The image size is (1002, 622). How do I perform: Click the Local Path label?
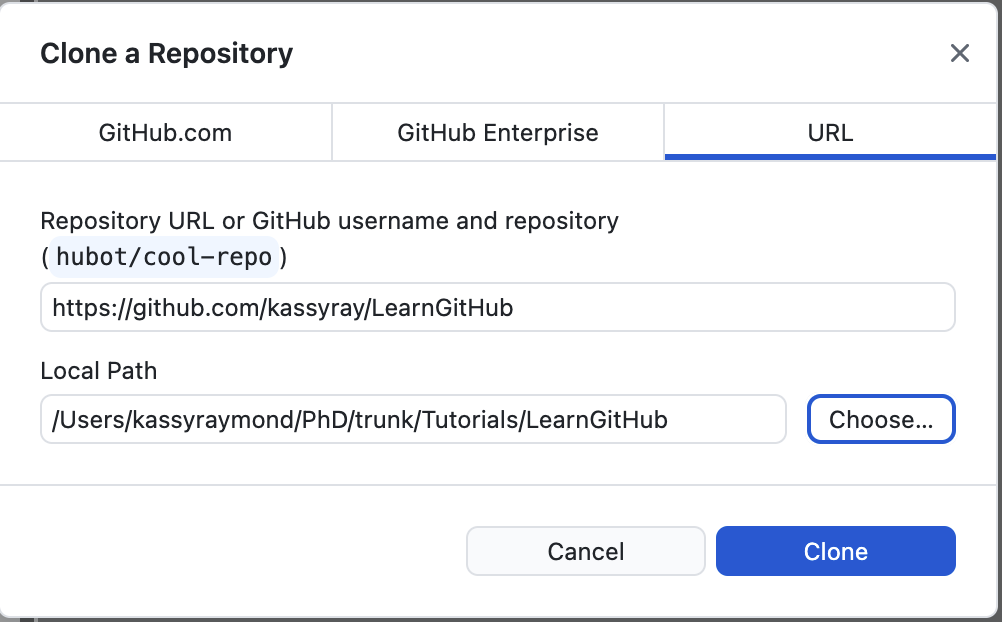98,371
